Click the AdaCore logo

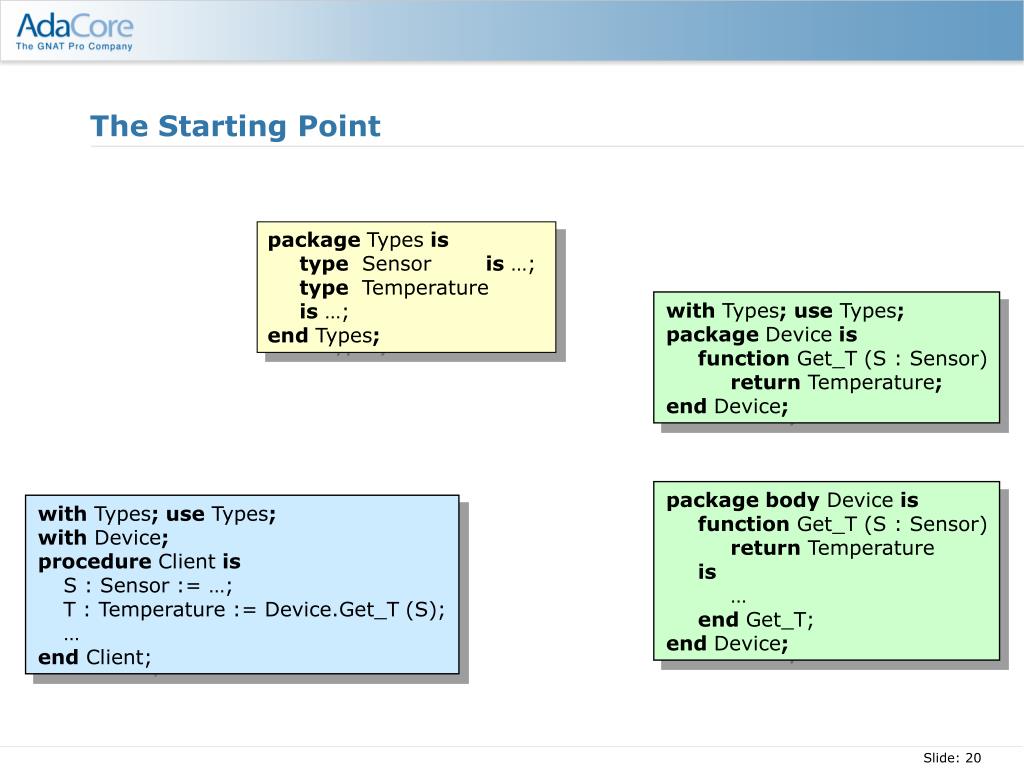point(74,31)
